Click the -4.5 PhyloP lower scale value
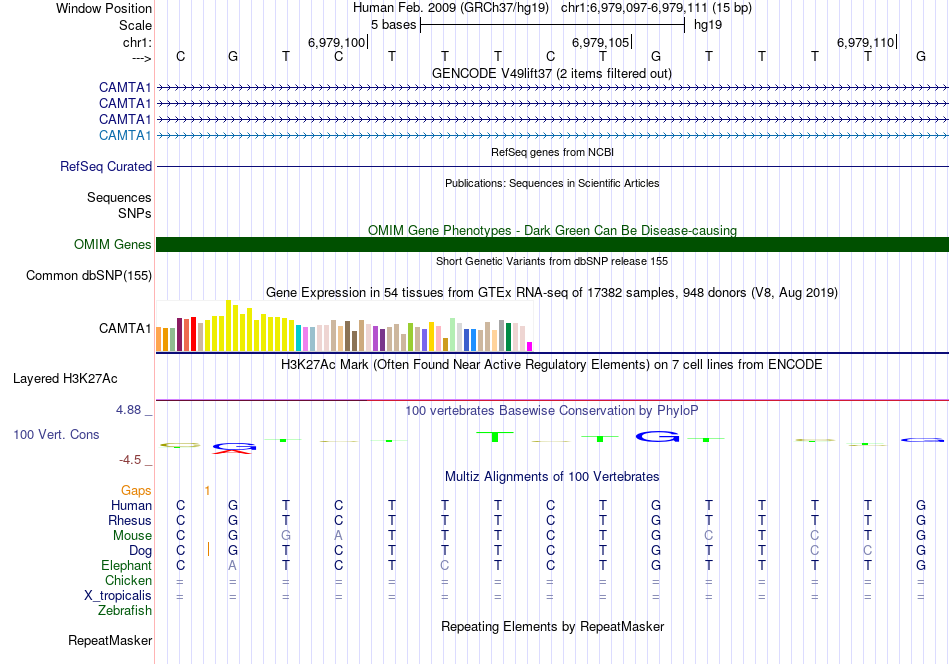Image resolution: width=950 pixels, height=664 pixels. pyautogui.click(x=130, y=460)
